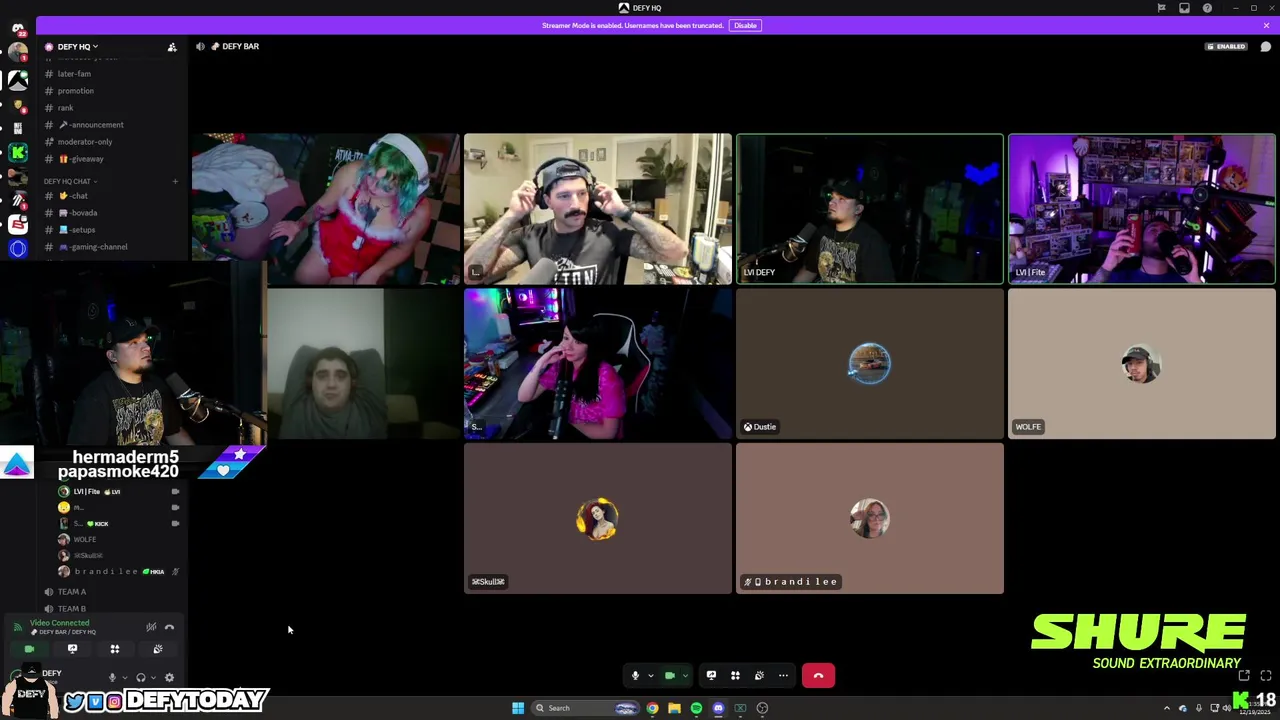
Task: Open the gaming-channel channel
Action: click(94, 247)
